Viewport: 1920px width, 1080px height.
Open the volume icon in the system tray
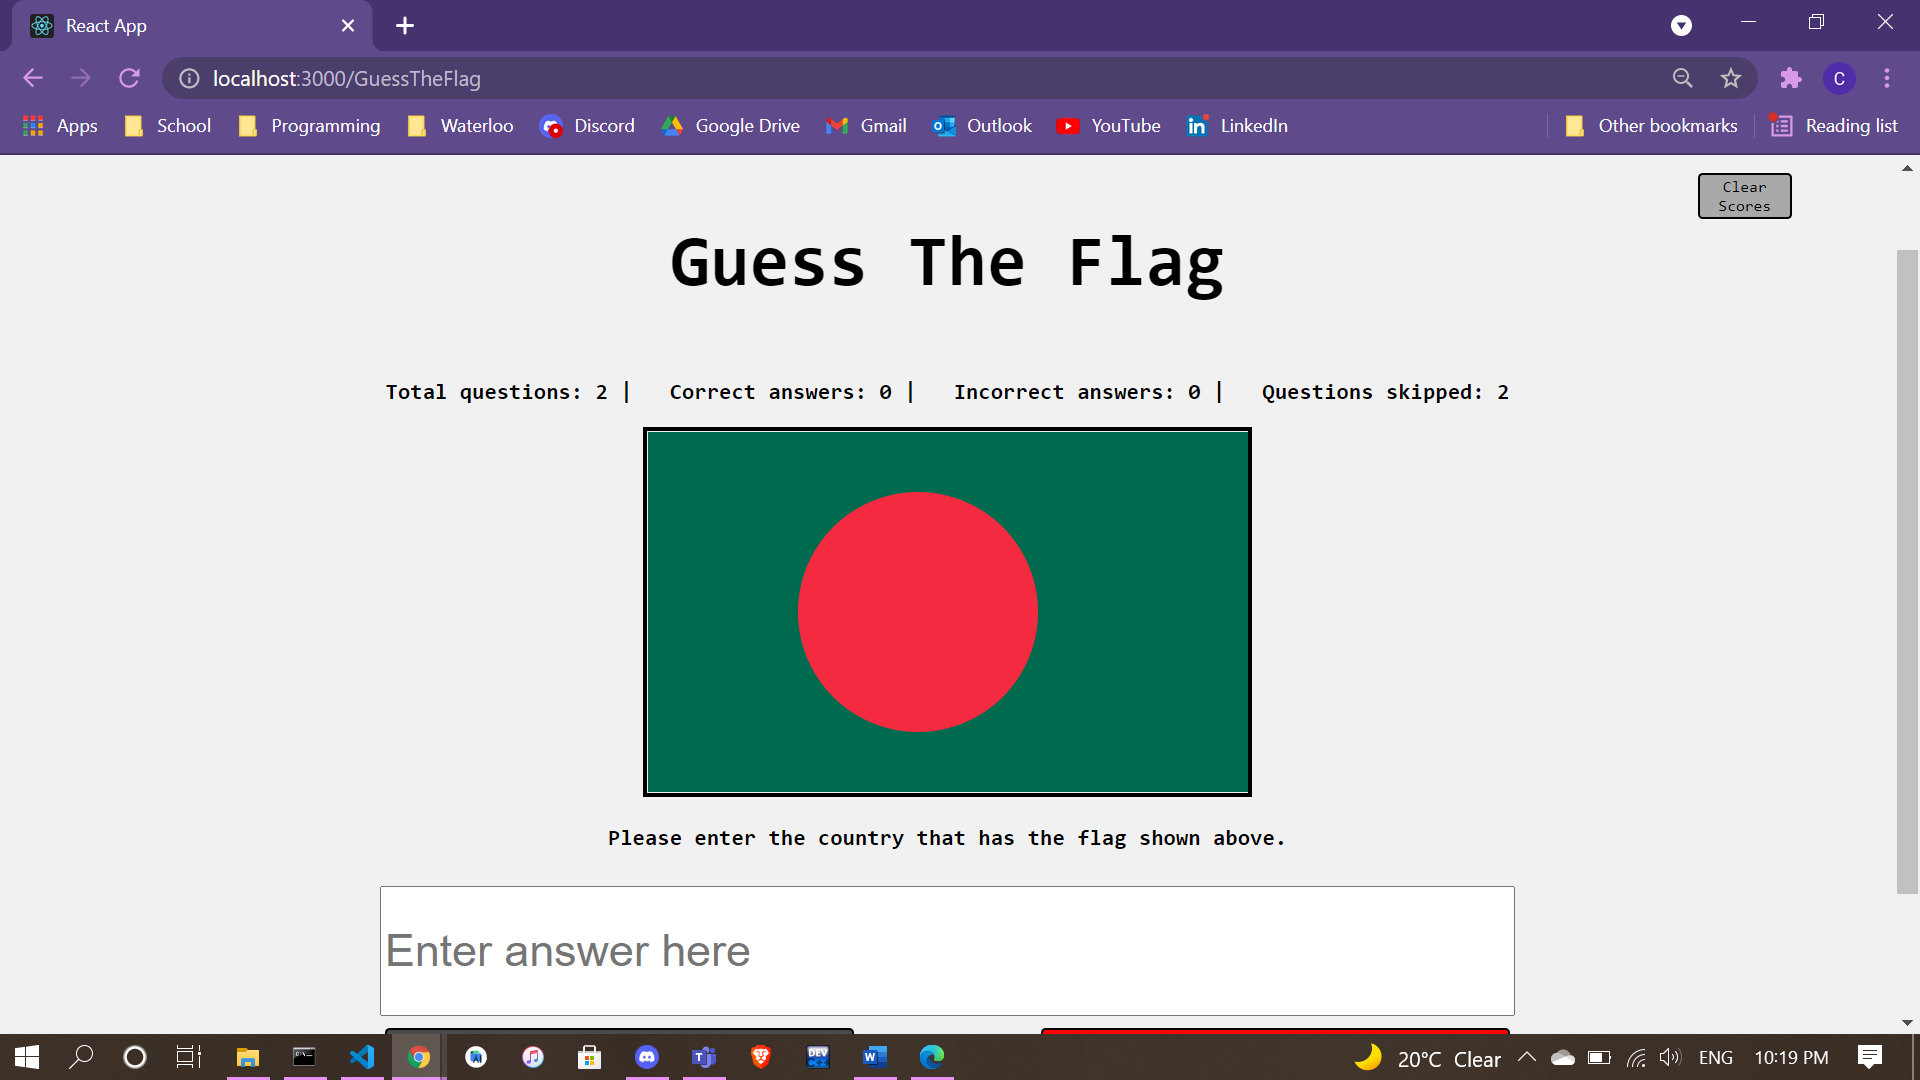tap(1671, 1057)
